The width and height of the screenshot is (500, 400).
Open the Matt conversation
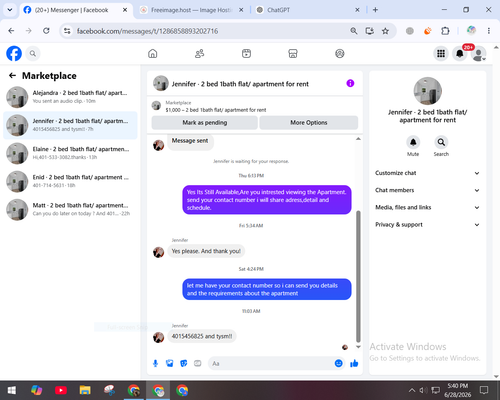point(70,210)
